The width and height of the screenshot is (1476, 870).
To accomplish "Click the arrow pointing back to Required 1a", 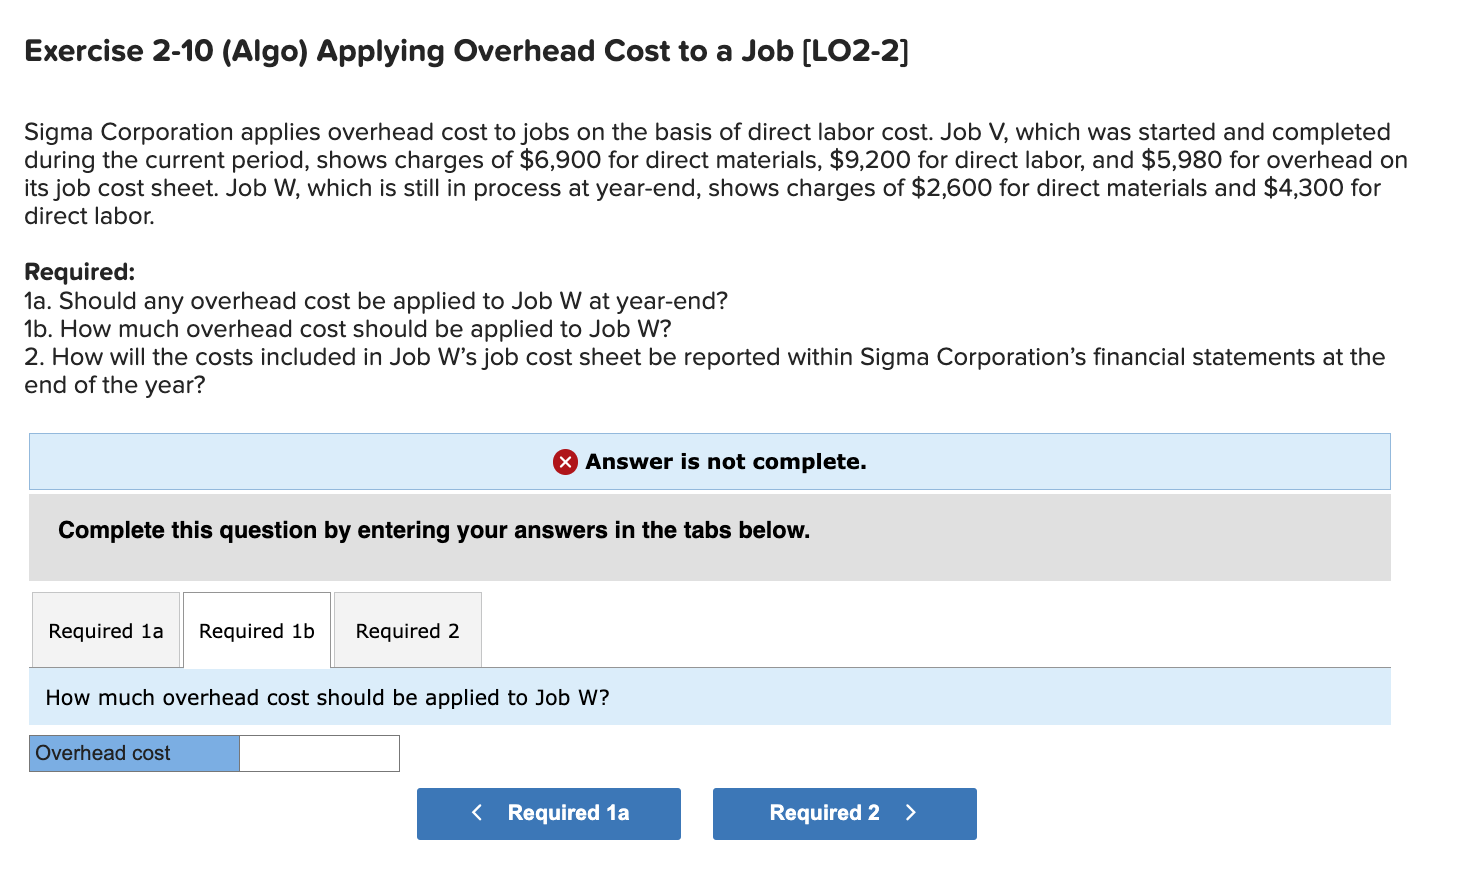I will click(477, 813).
